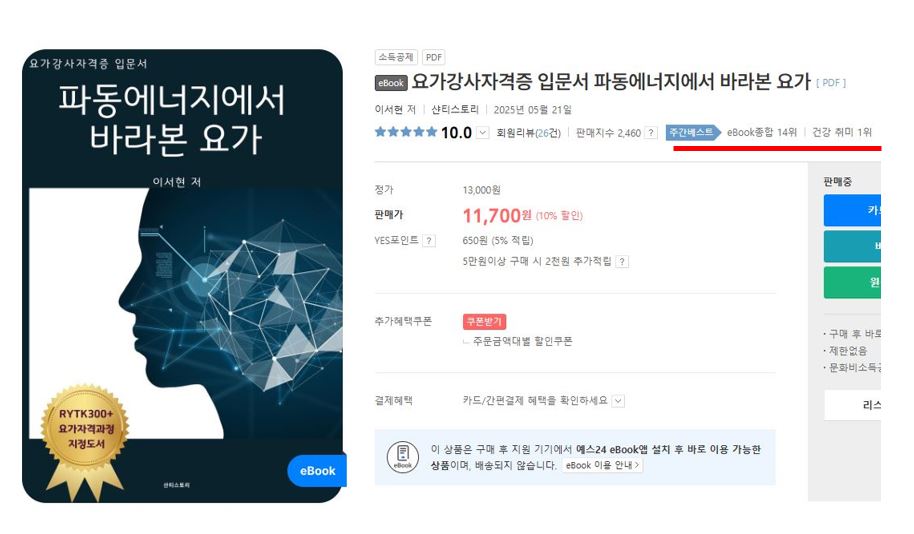Select the 소득공제 tag
Viewport: 914px width, 534px height.
click(396, 57)
